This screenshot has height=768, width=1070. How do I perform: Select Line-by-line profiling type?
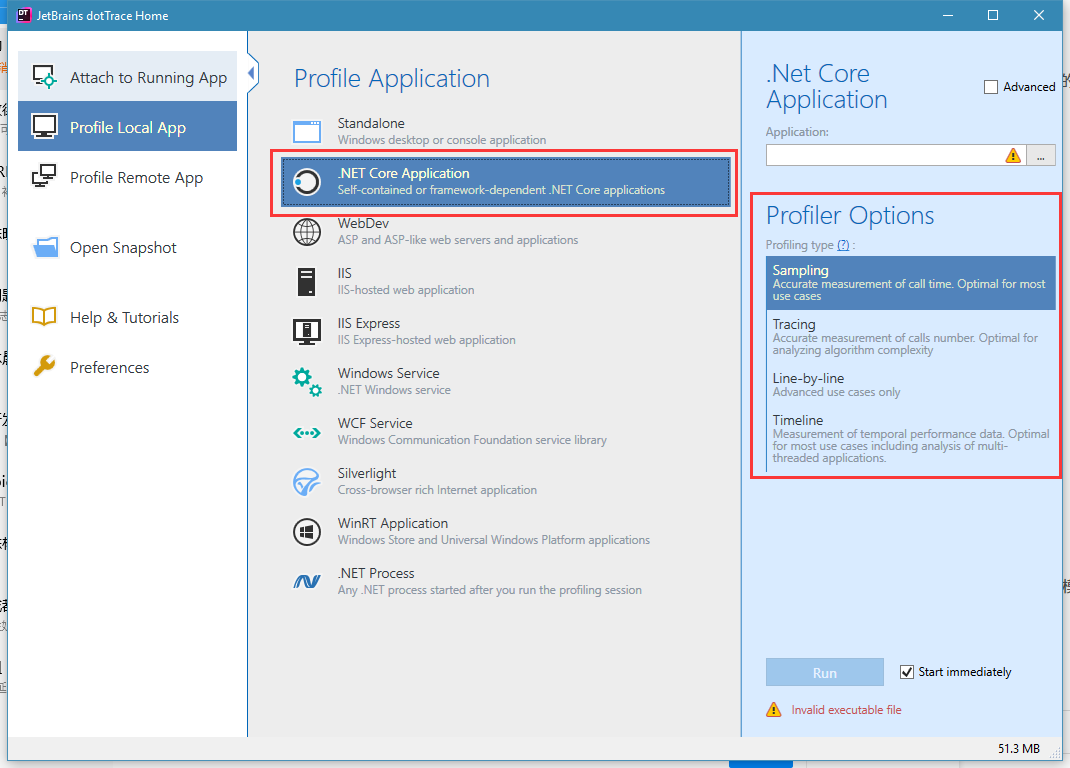pyautogui.click(x=911, y=384)
